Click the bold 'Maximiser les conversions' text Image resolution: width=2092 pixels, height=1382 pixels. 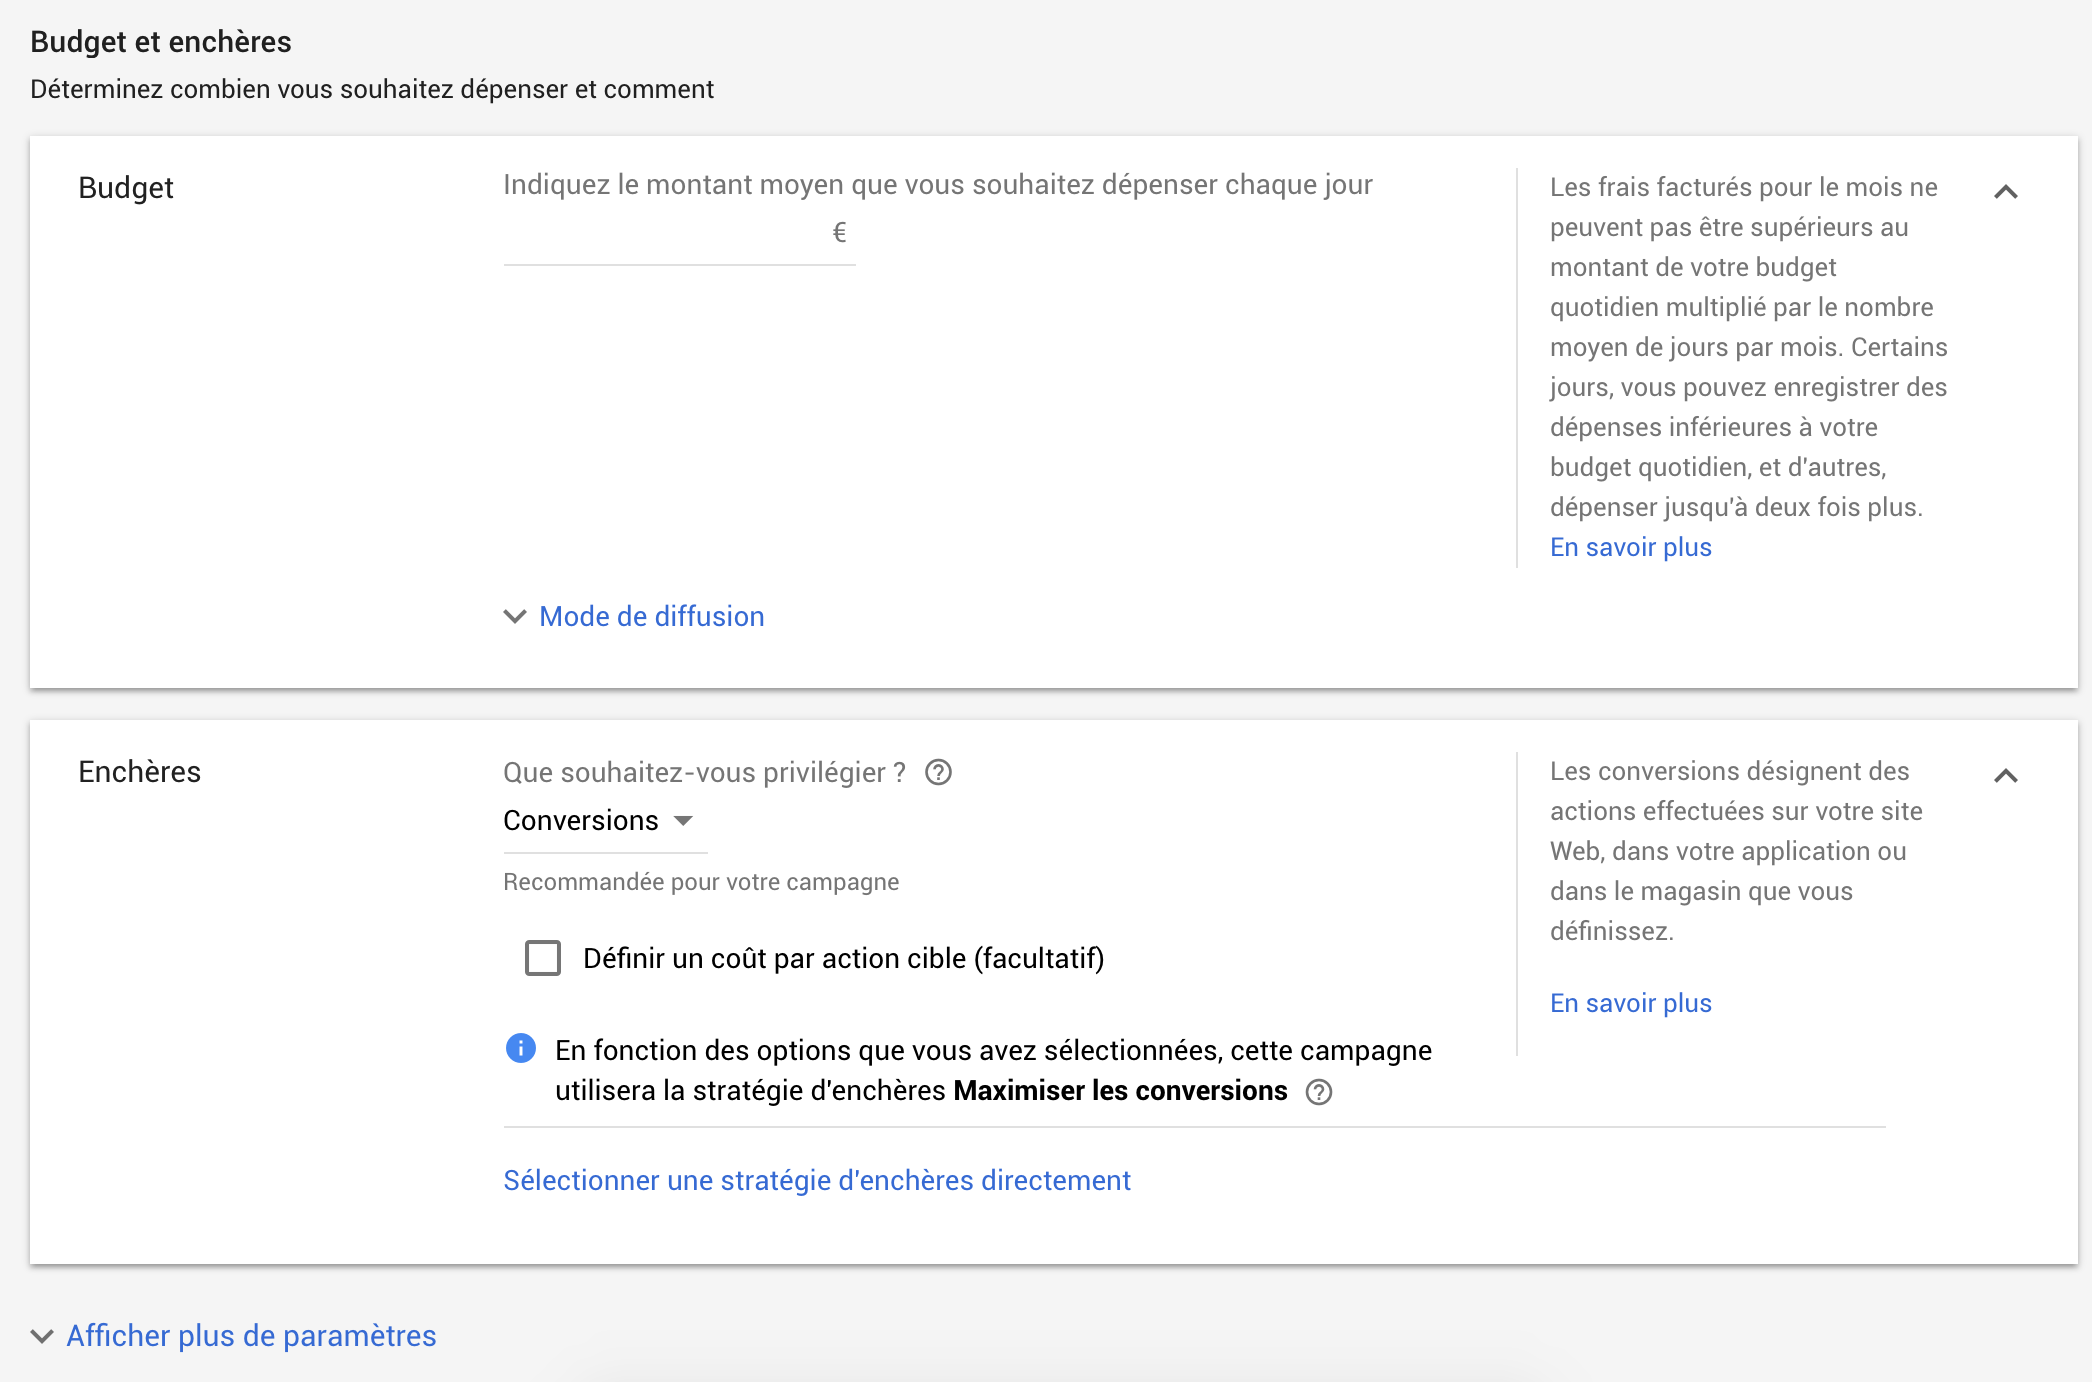click(1120, 1091)
